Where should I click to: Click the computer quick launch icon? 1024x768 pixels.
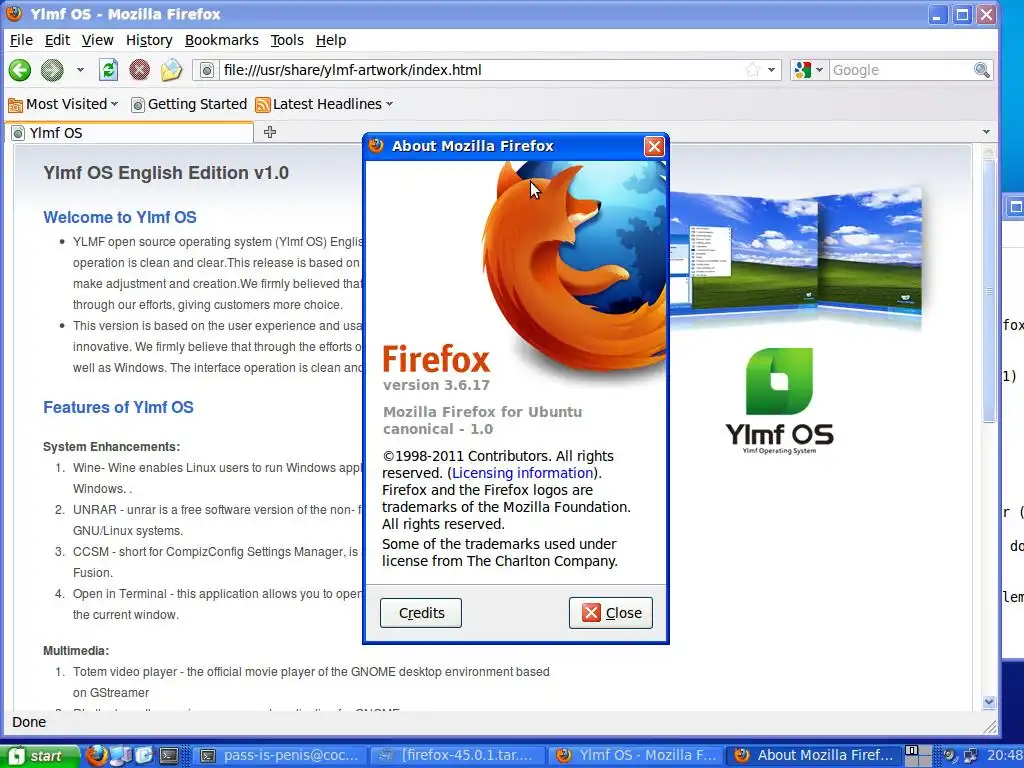[121, 756]
